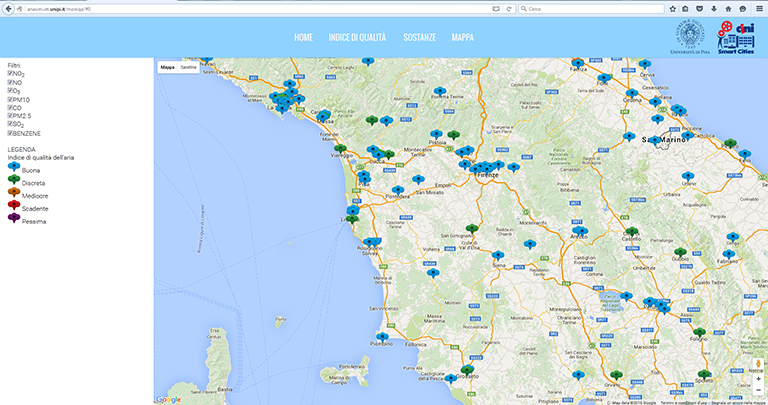
Task: Disable the BENZENE filter checkbox
Action: 10,132
